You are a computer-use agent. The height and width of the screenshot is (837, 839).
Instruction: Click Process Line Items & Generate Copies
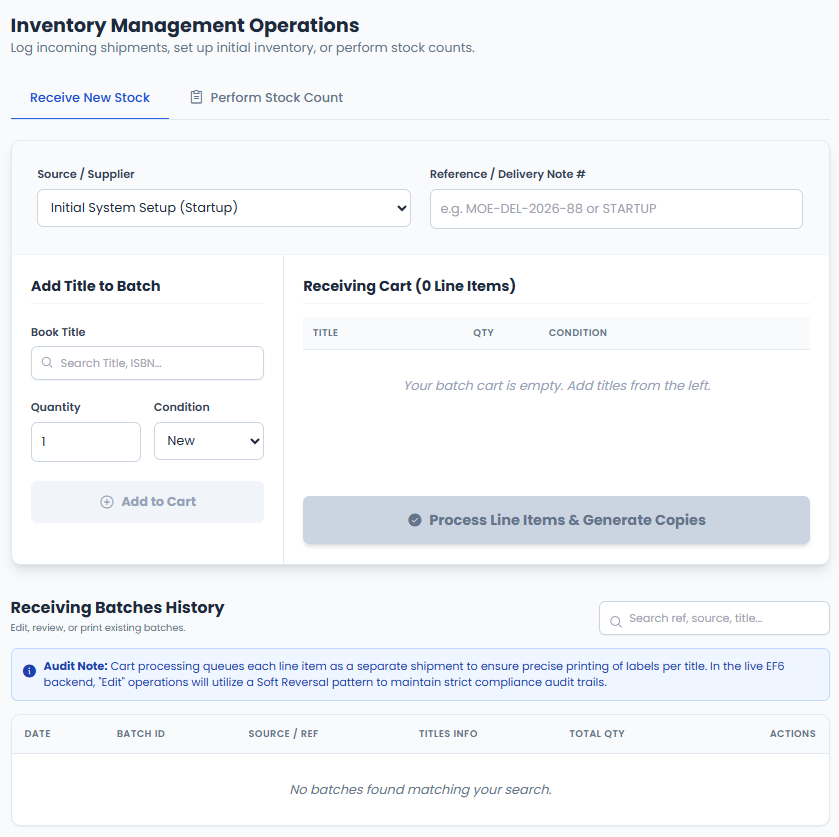click(556, 520)
